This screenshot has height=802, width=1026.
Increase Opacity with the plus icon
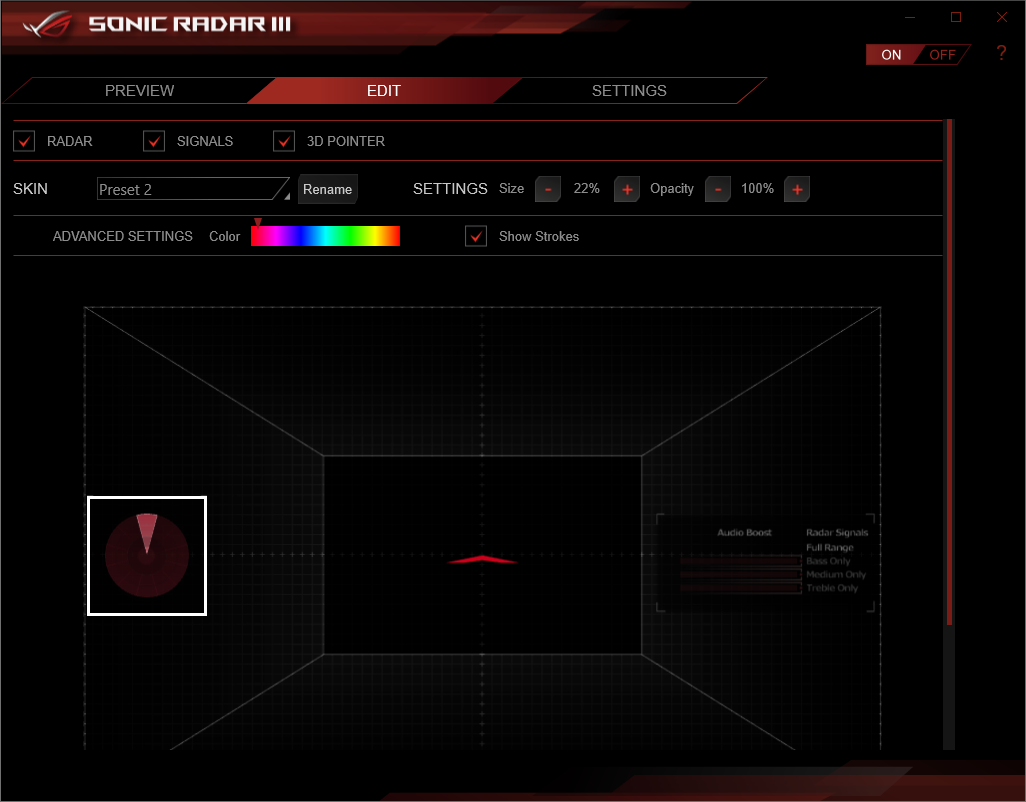click(796, 189)
